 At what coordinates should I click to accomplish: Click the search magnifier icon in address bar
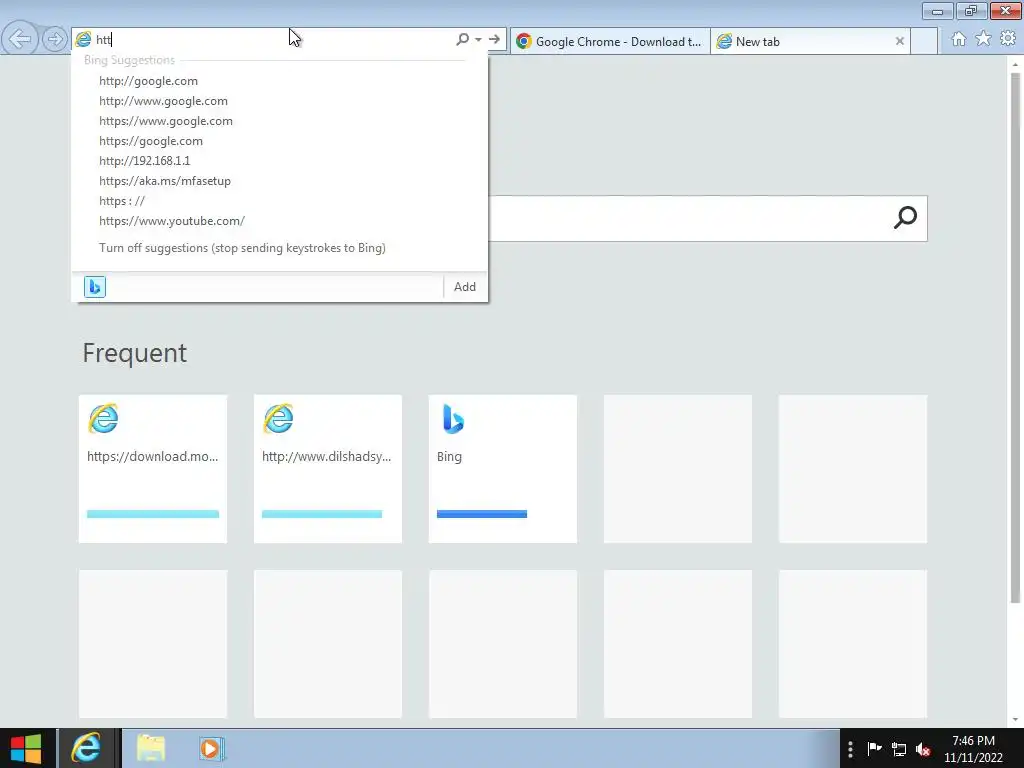462,40
